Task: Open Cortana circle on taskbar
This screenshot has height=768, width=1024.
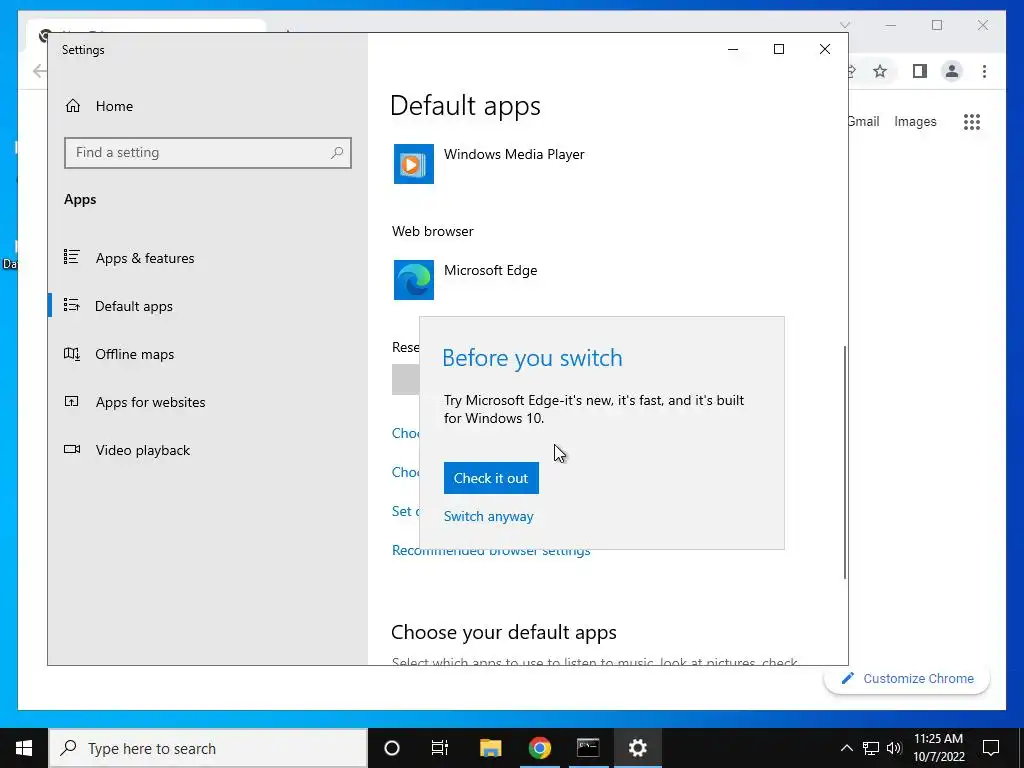Action: click(x=392, y=748)
